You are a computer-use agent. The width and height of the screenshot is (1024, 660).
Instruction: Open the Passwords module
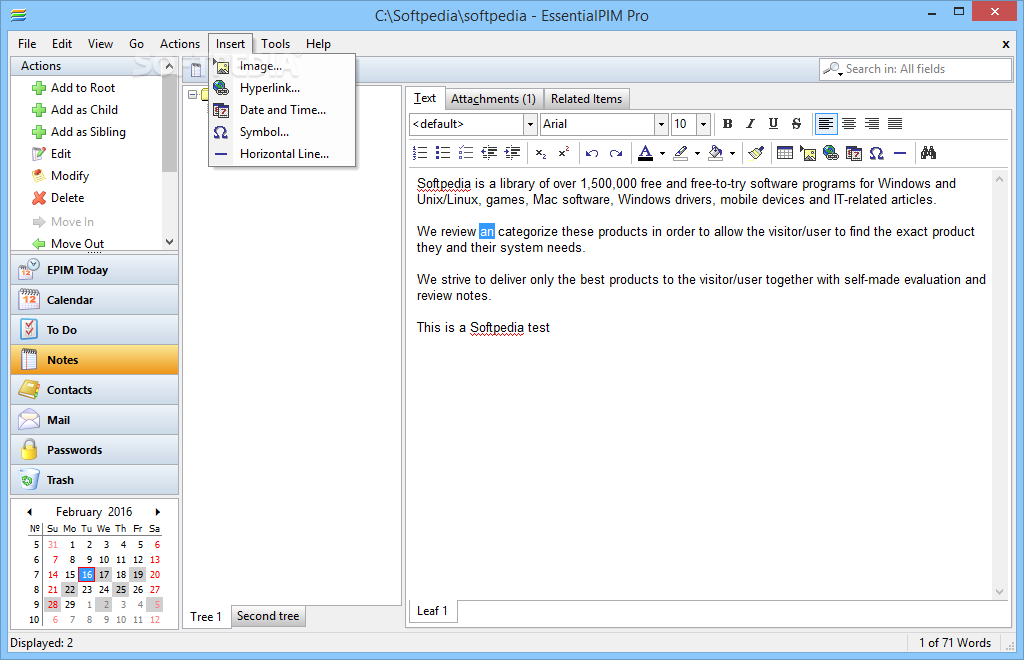[x=94, y=450]
